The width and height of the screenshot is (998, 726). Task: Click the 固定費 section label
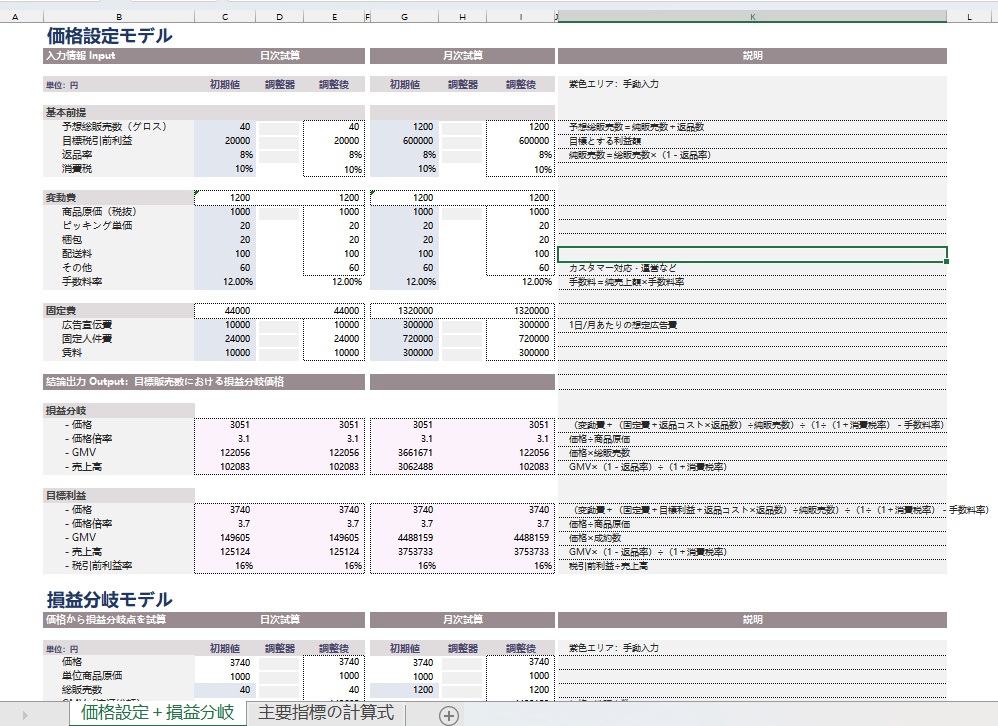pos(118,311)
